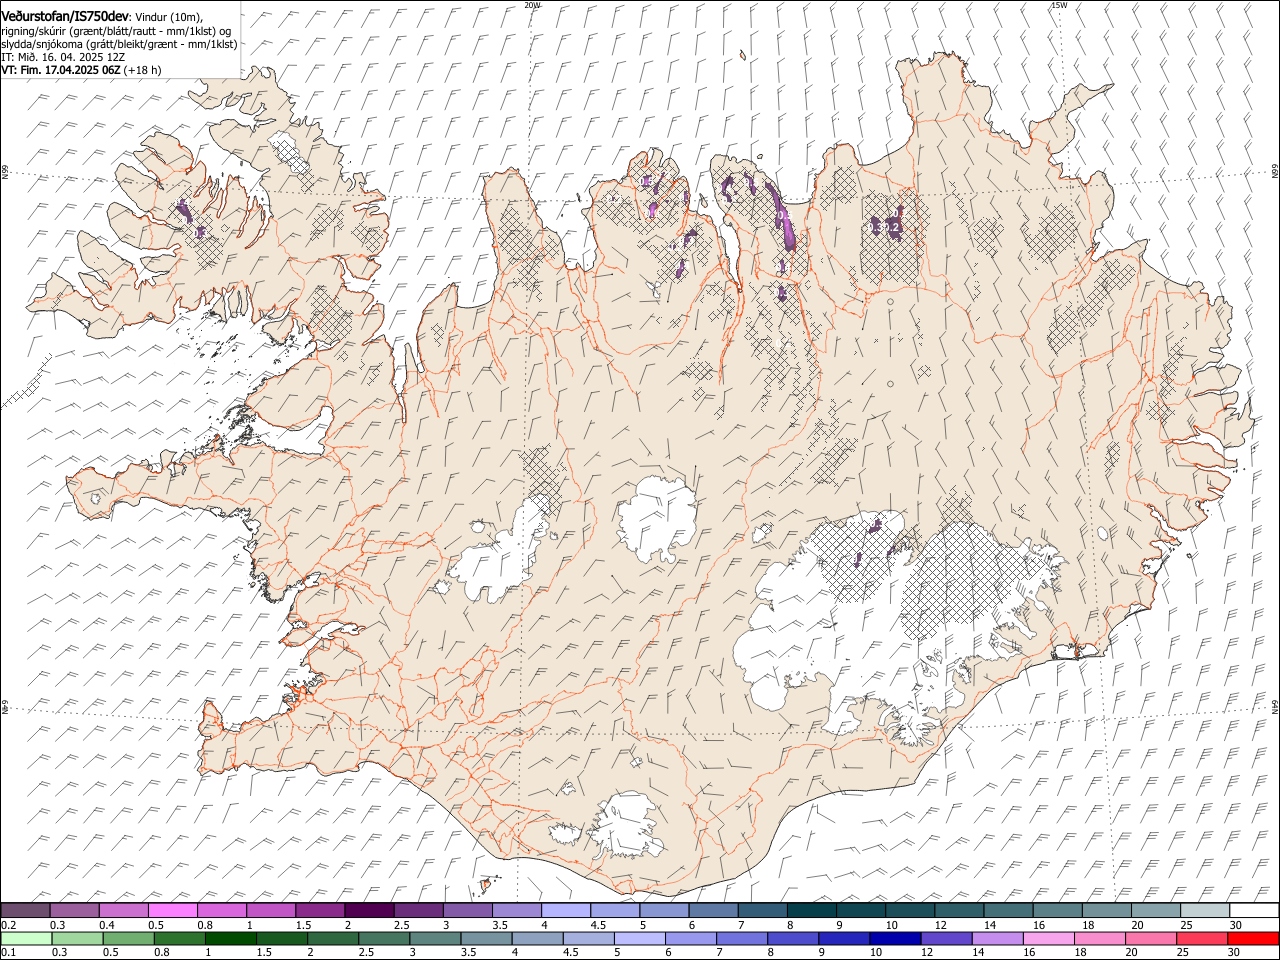Pick pale green rain swatch between 0.1 and 0.3
1280x960 pixels.
coord(25,938)
